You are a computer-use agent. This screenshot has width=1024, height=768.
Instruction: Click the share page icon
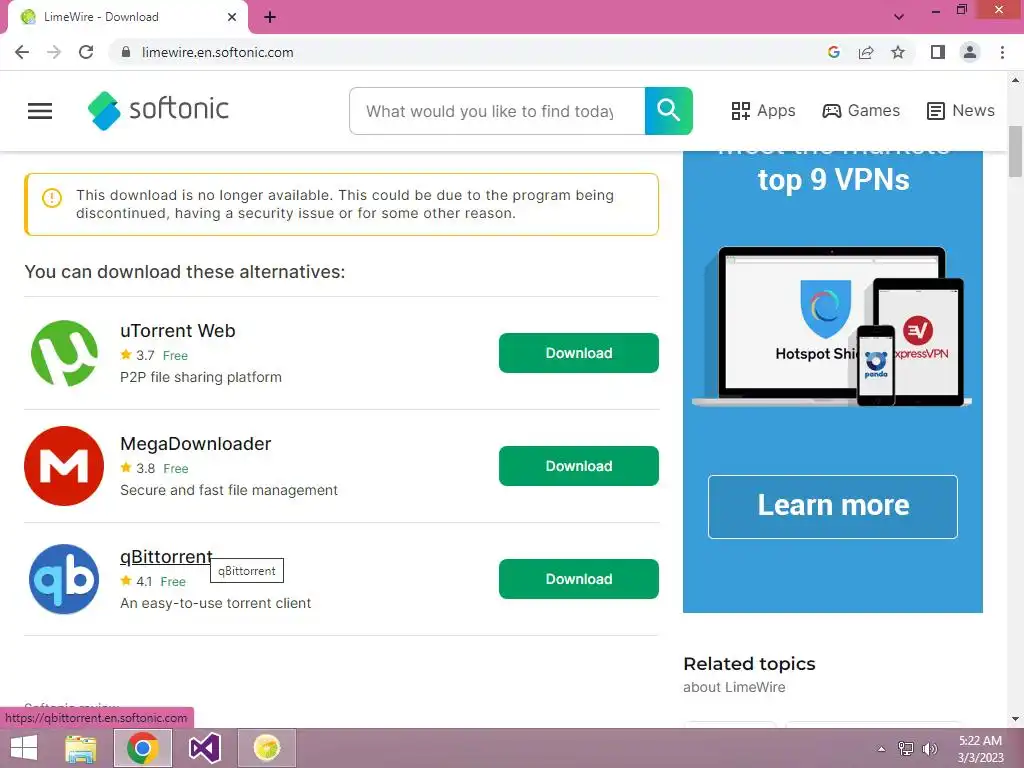[x=866, y=52]
